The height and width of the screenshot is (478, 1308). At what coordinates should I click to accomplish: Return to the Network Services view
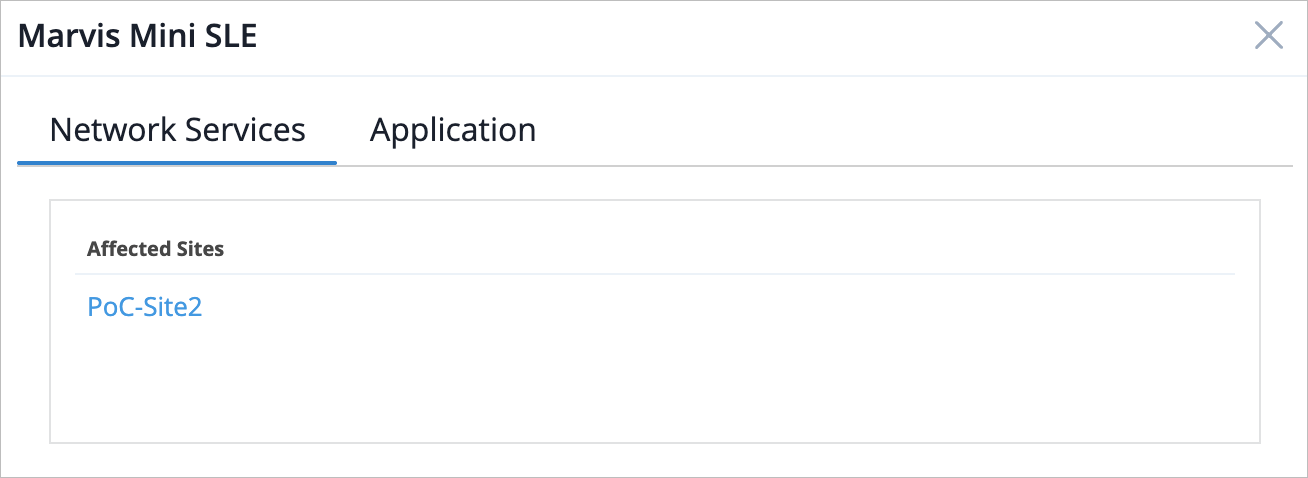coord(177,130)
